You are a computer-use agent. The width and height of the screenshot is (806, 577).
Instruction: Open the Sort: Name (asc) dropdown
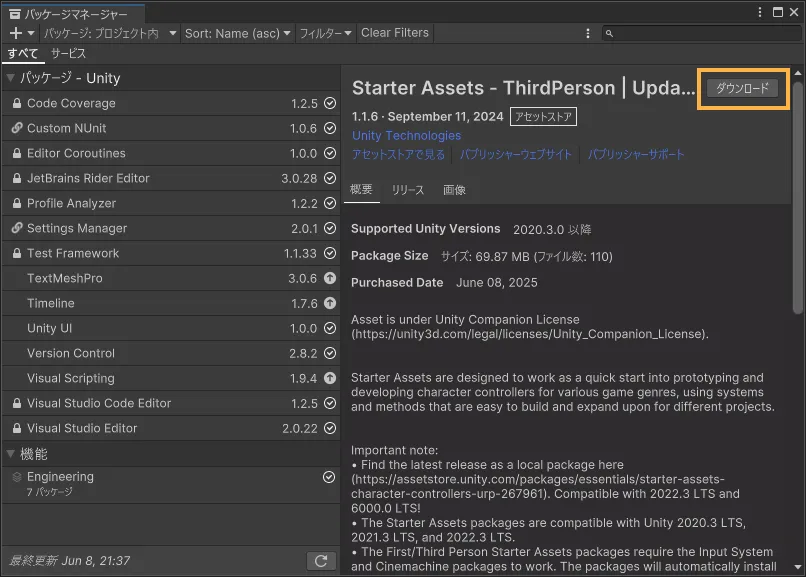click(237, 33)
